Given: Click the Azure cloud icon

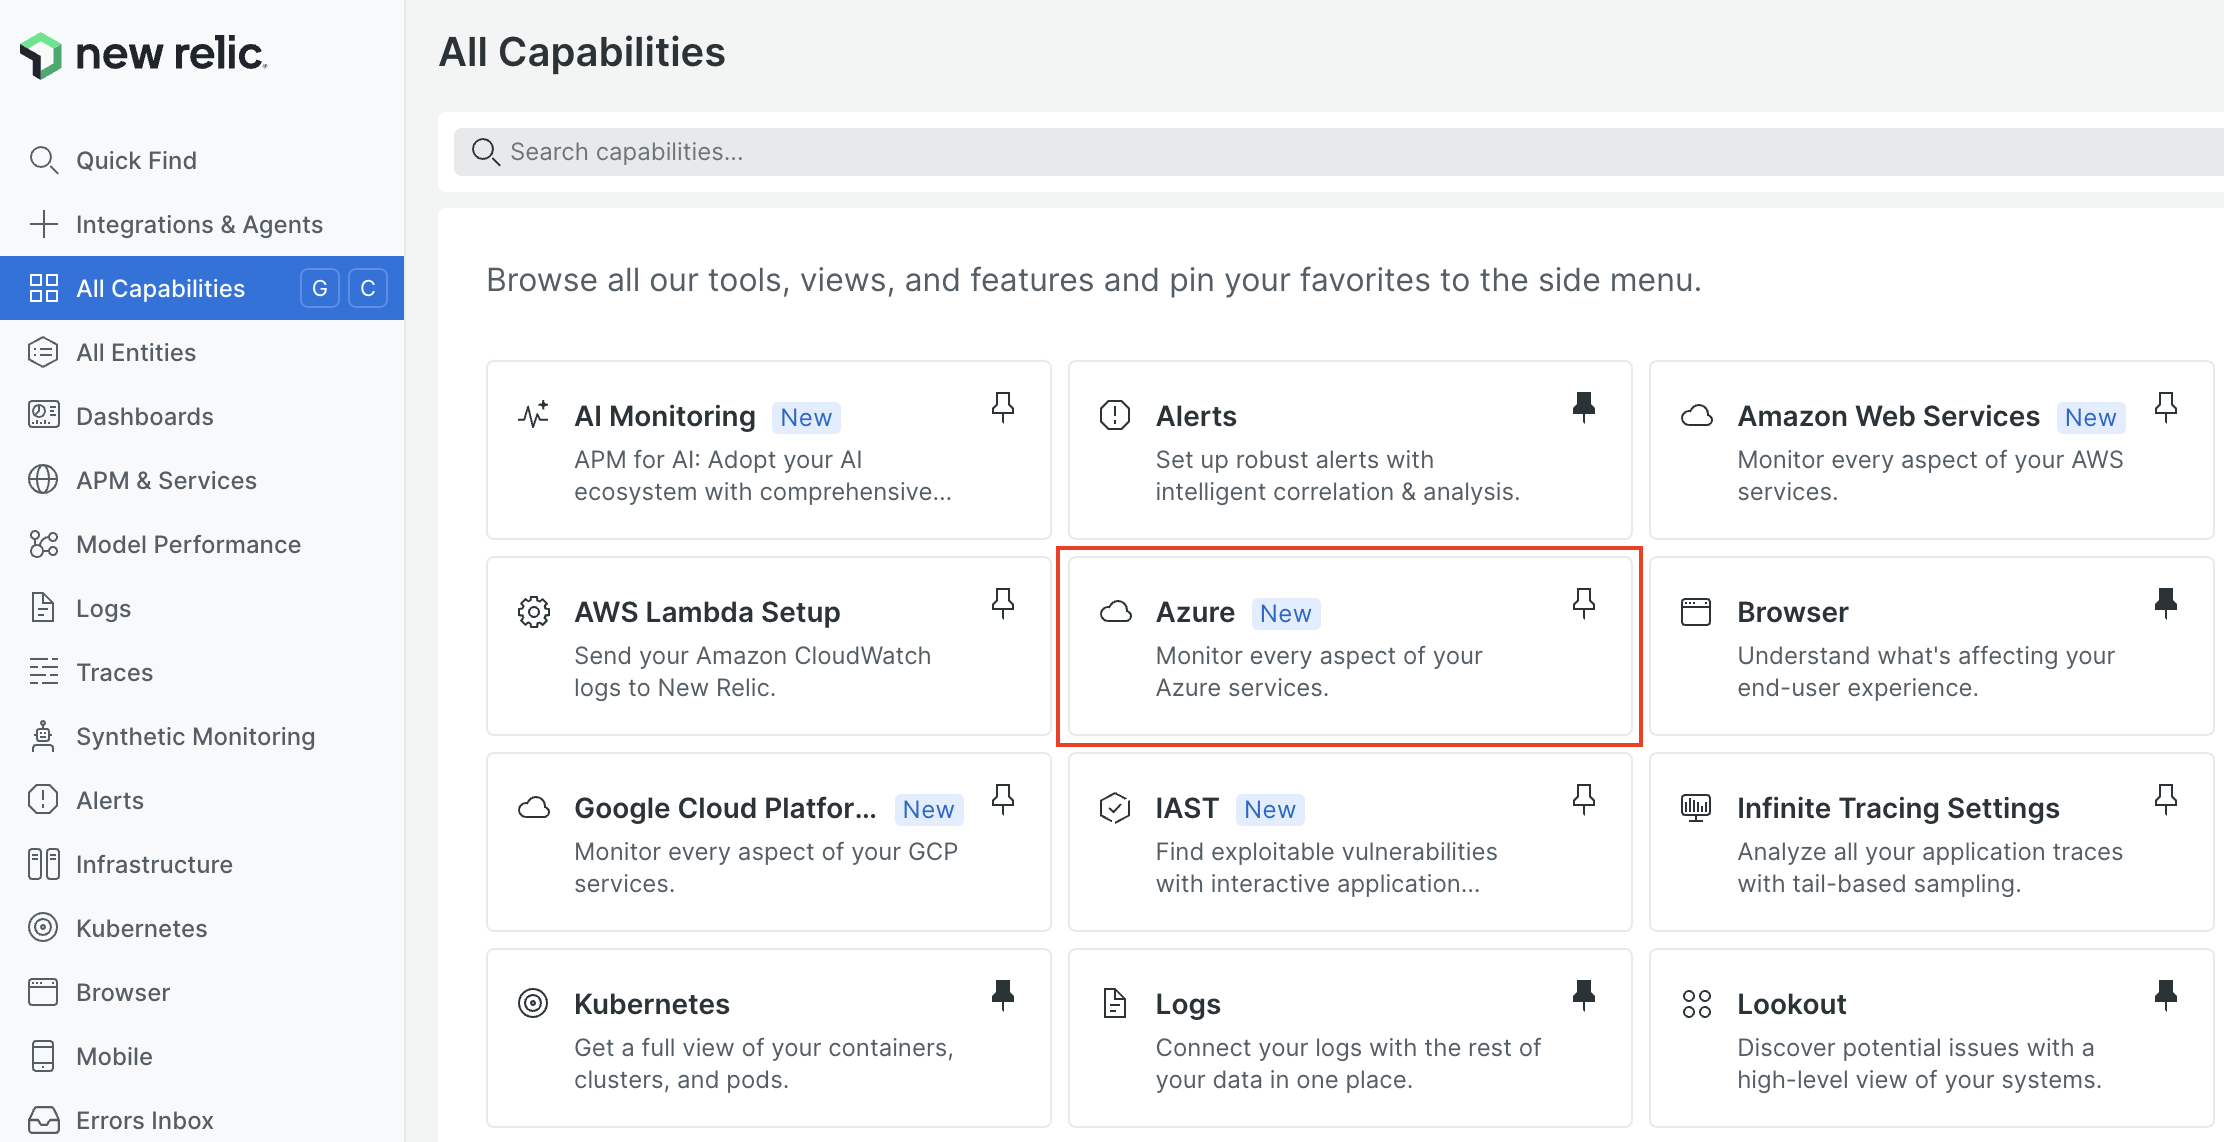Looking at the screenshot, I should click(x=1115, y=611).
